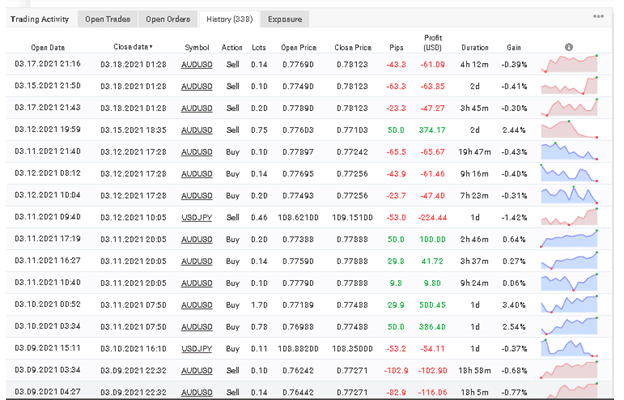Click the info icon in table header
Image resolution: width=624 pixels, height=400 pixels.
coord(569,47)
